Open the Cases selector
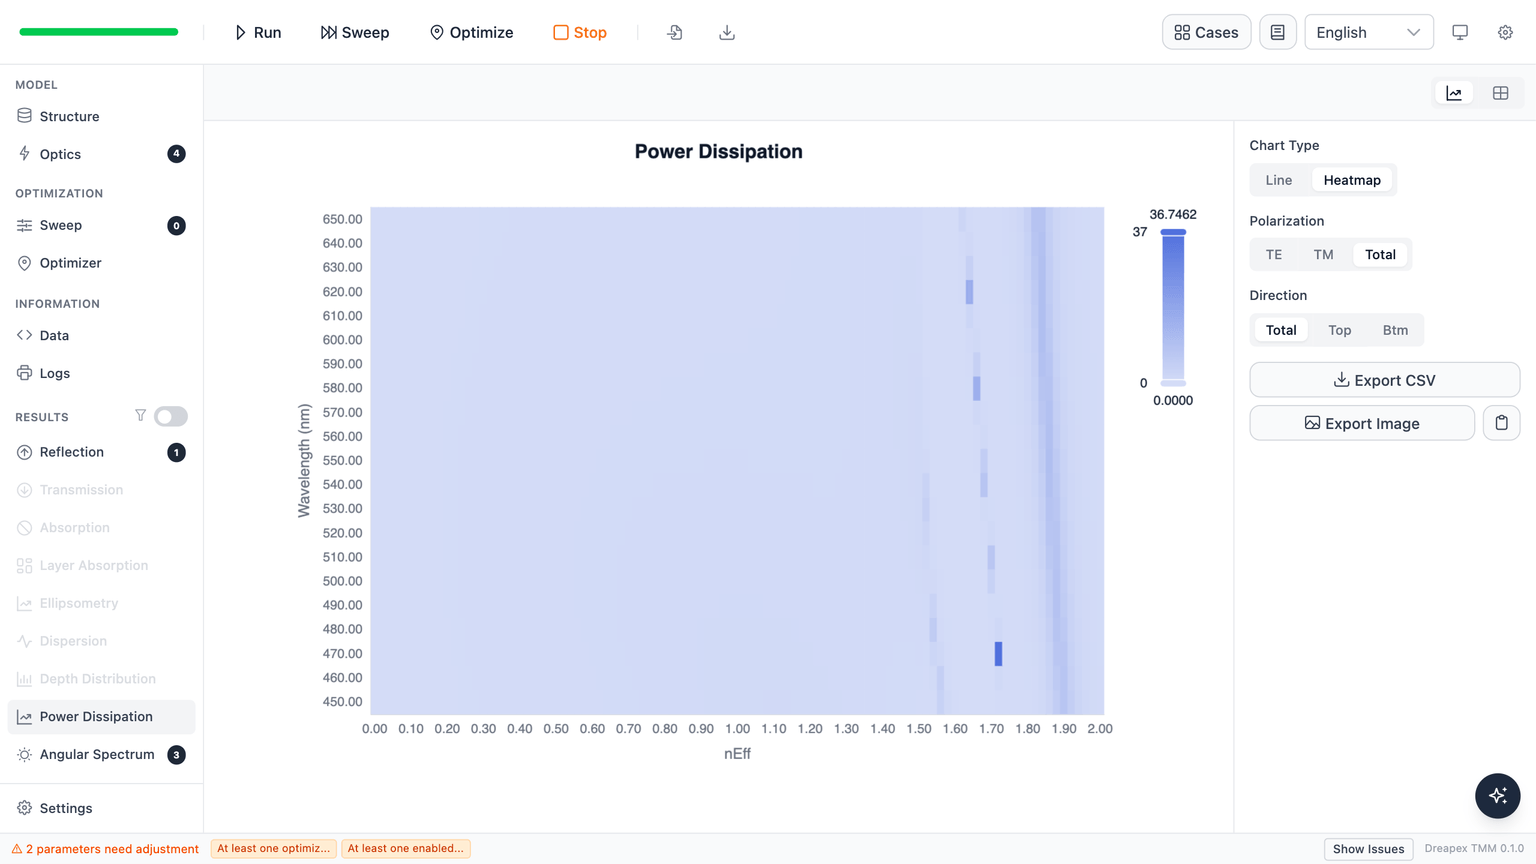 pos(1206,32)
